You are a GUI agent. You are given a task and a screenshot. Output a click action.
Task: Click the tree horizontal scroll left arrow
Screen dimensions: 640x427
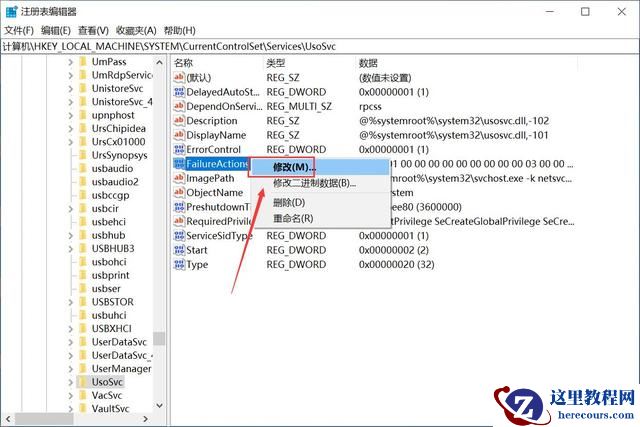(x=8, y=419)
